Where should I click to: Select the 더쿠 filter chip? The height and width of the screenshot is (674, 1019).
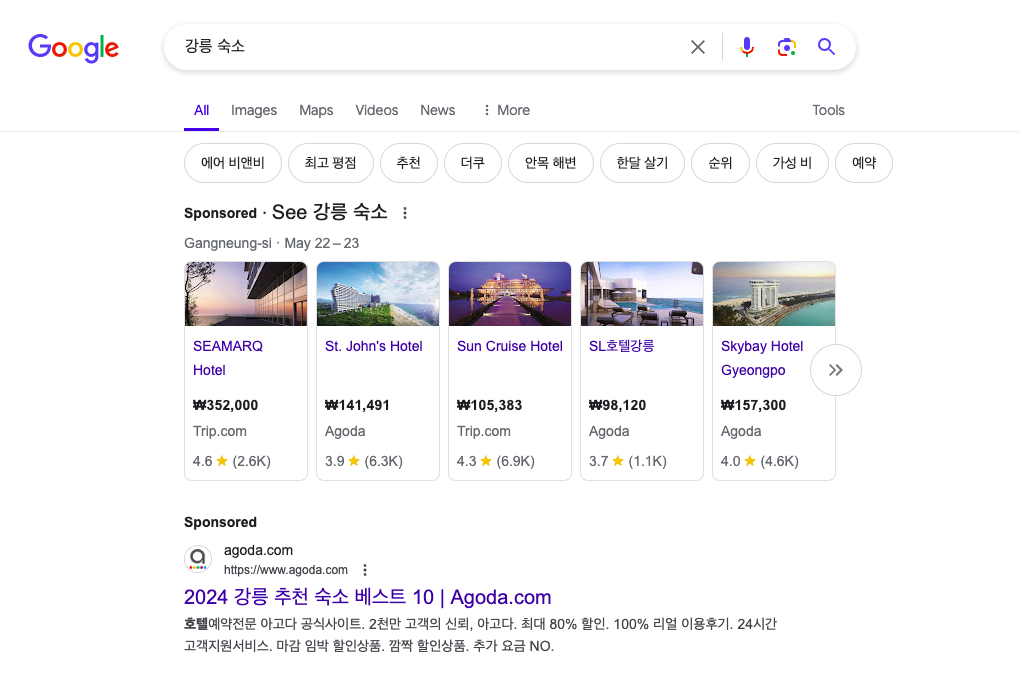(x=472, y=162)
